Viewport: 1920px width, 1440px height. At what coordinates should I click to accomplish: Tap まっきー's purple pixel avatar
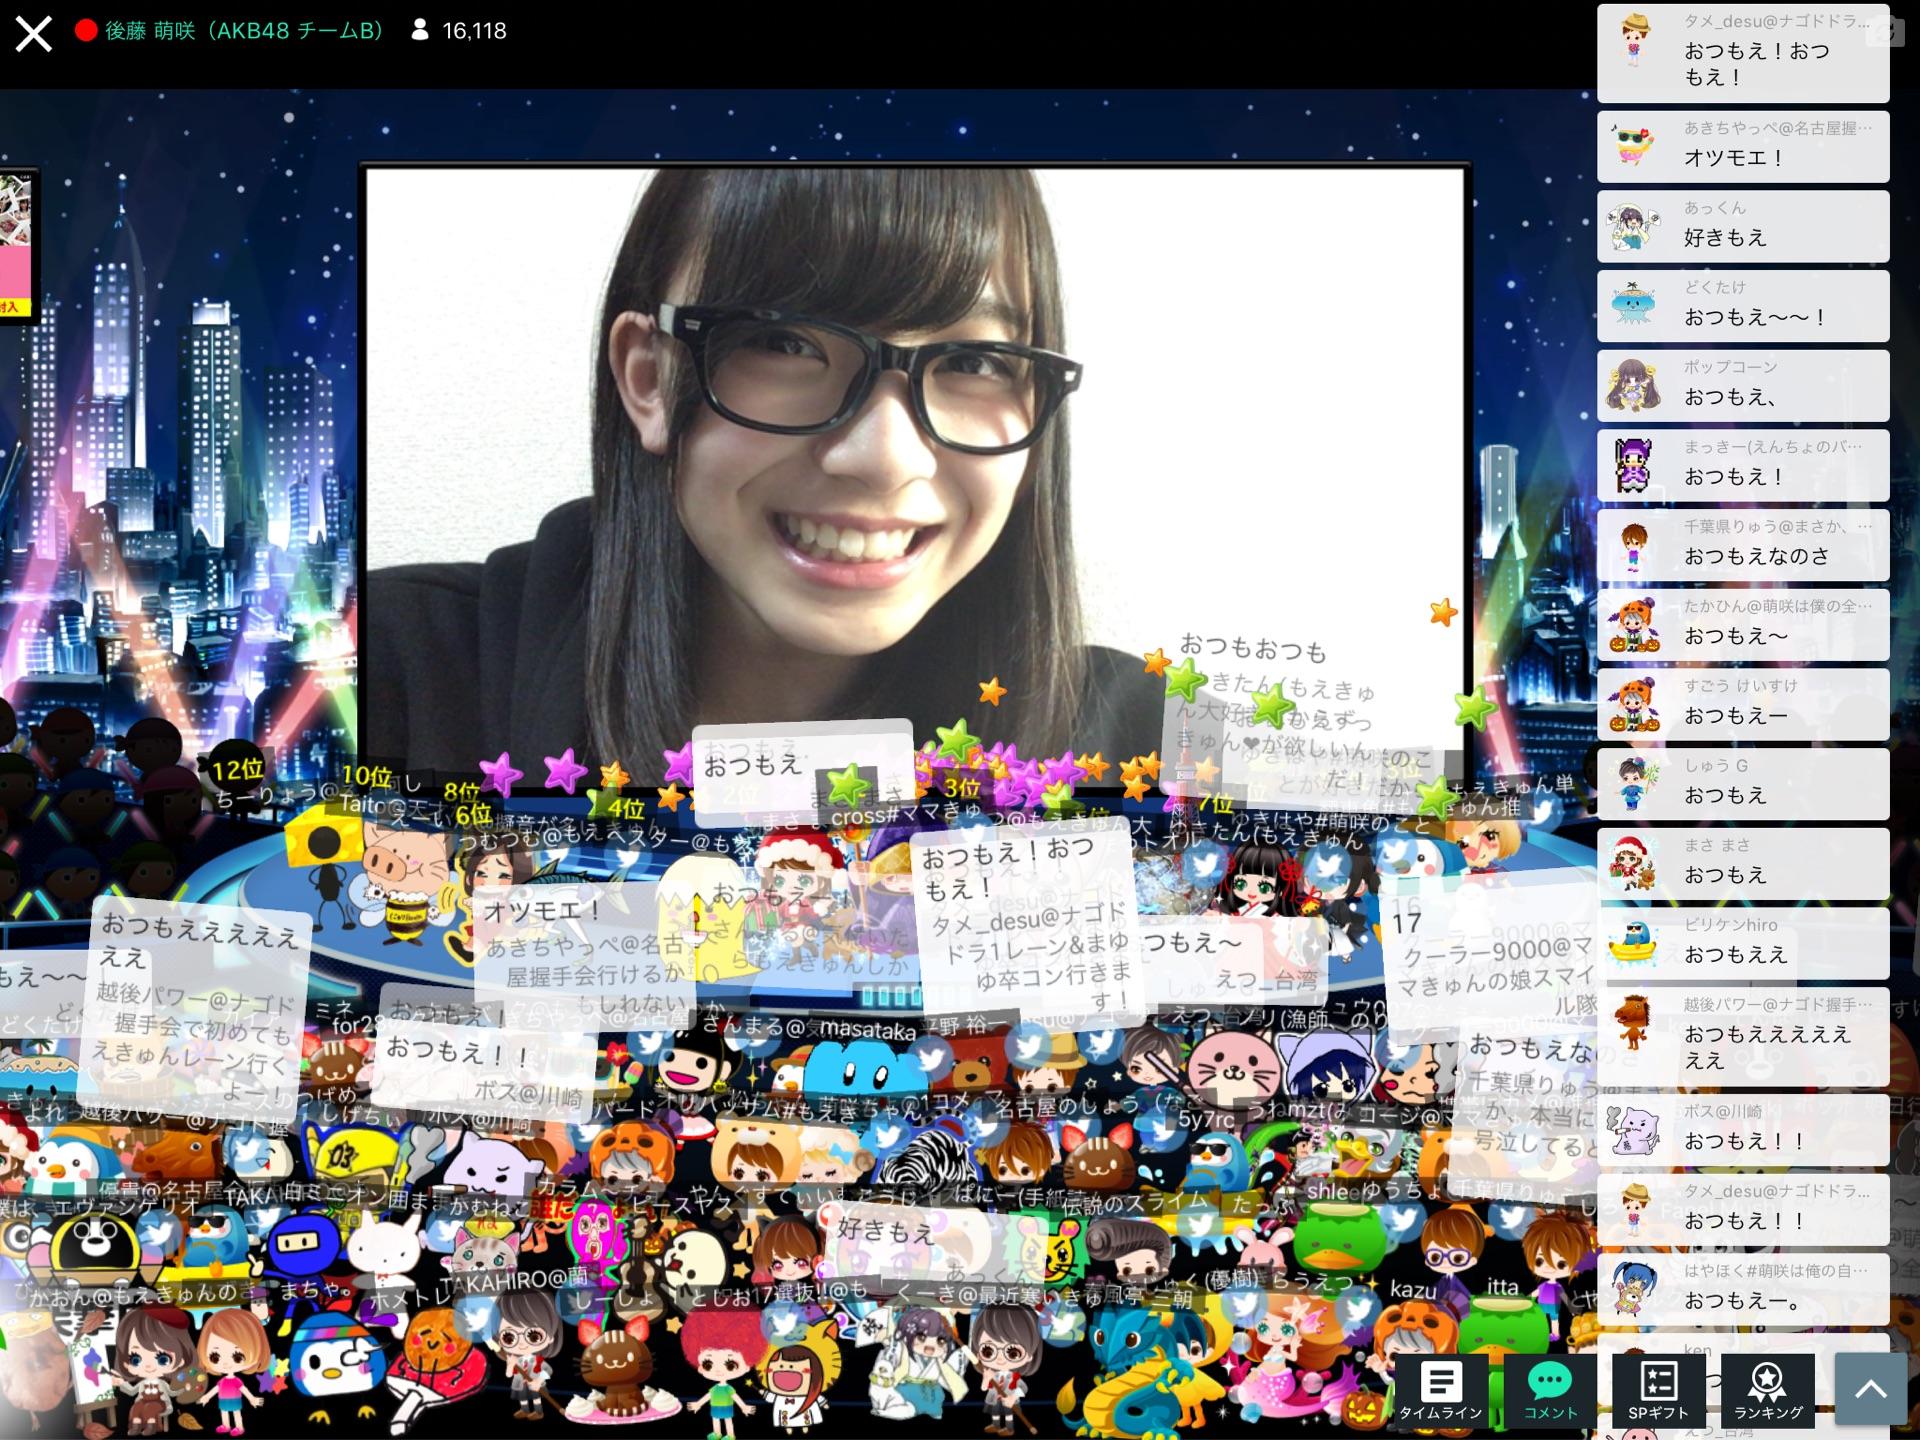1634,465
